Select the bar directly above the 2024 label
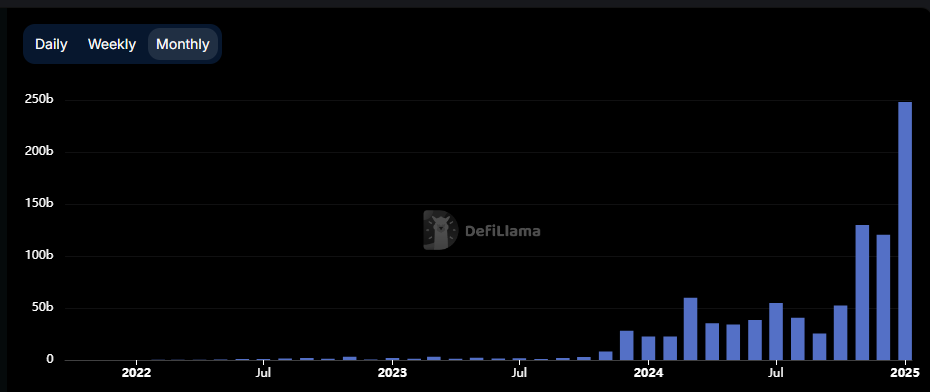The image size is (930, 392). 648,348
